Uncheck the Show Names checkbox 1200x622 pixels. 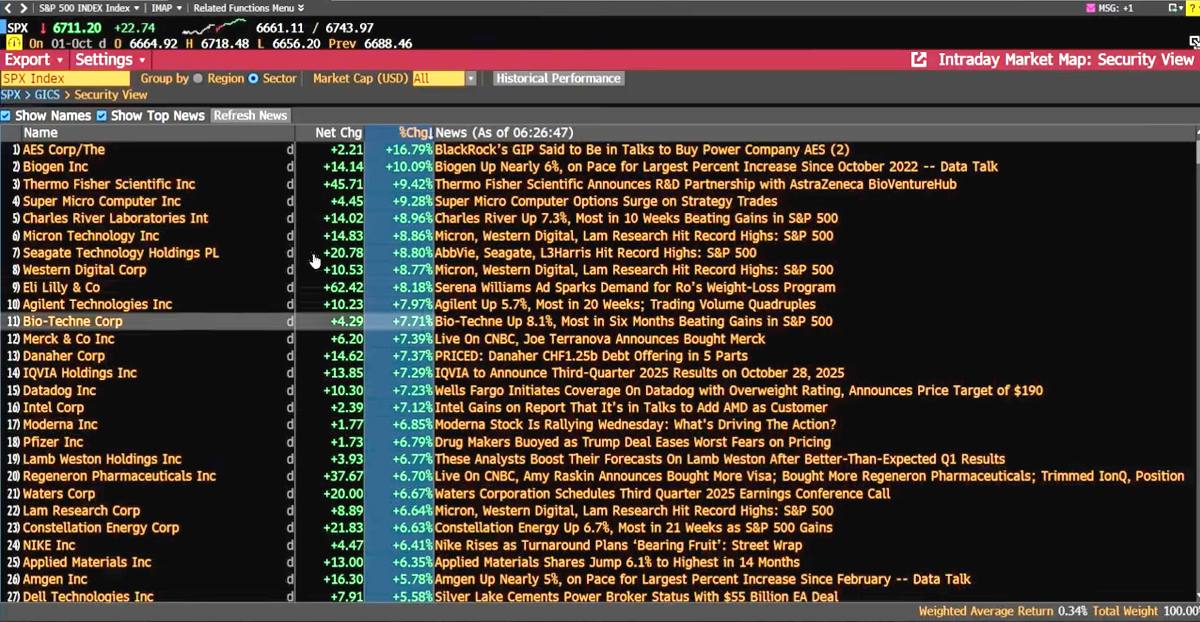[x=6, y=116]
